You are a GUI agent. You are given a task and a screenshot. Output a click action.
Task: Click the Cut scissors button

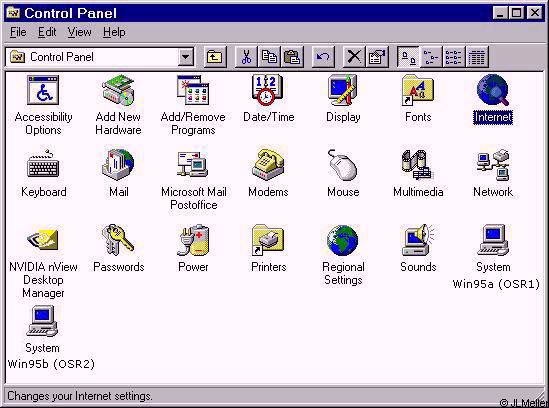point(246,57)
